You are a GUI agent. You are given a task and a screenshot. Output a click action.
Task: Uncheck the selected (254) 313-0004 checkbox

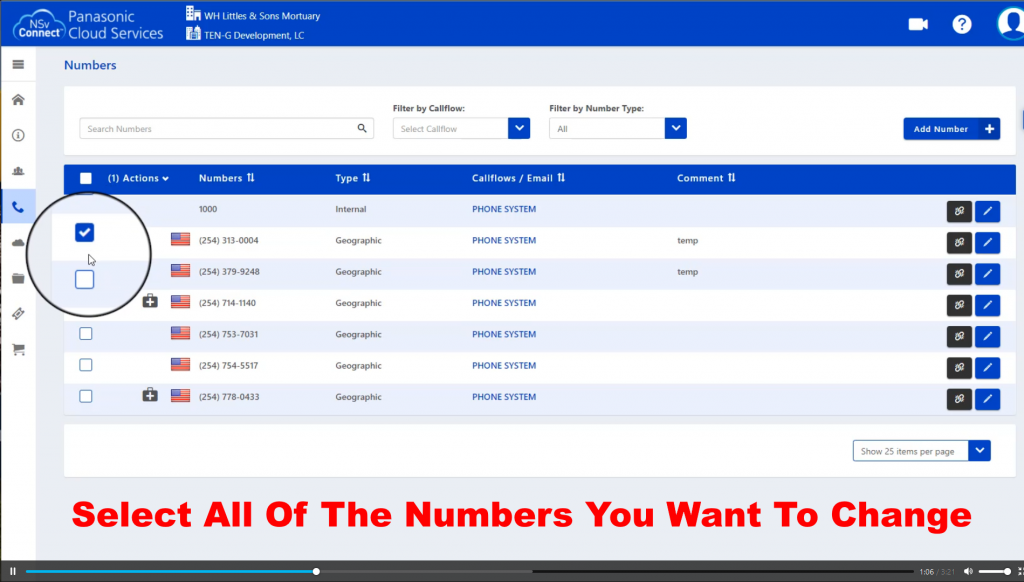tap(85, 231)
